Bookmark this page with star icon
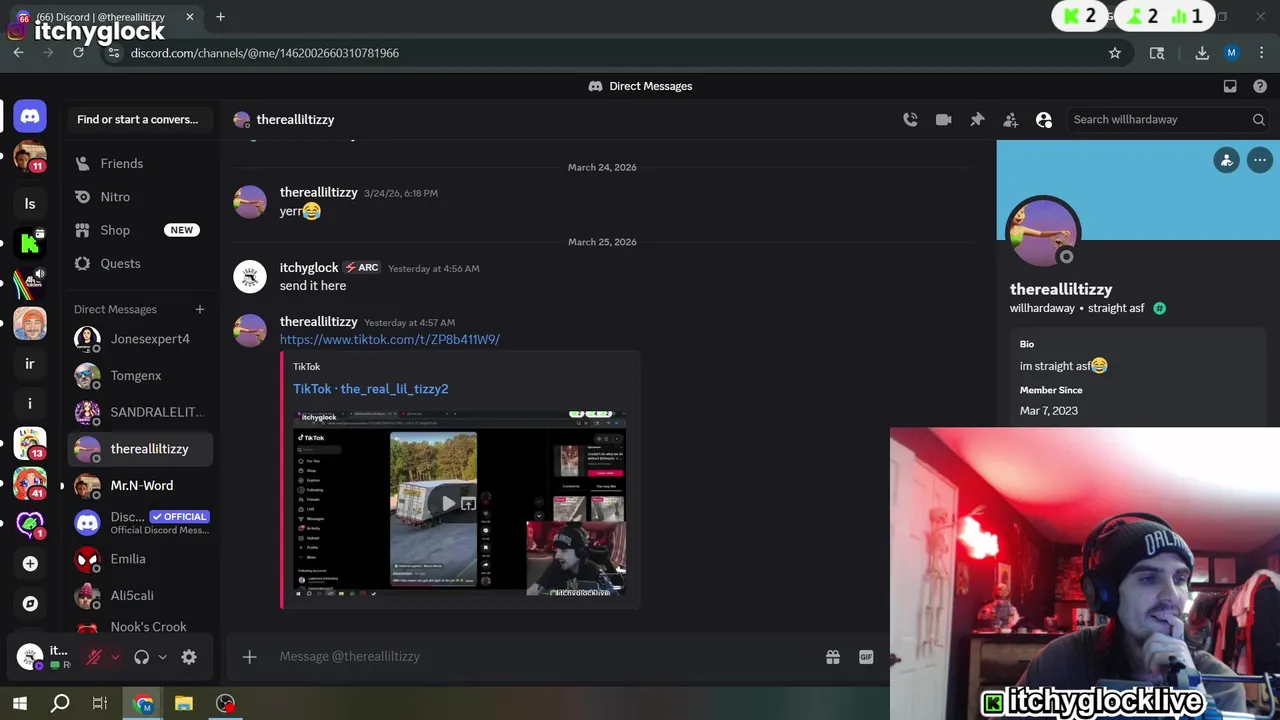 click(1115, 53)
